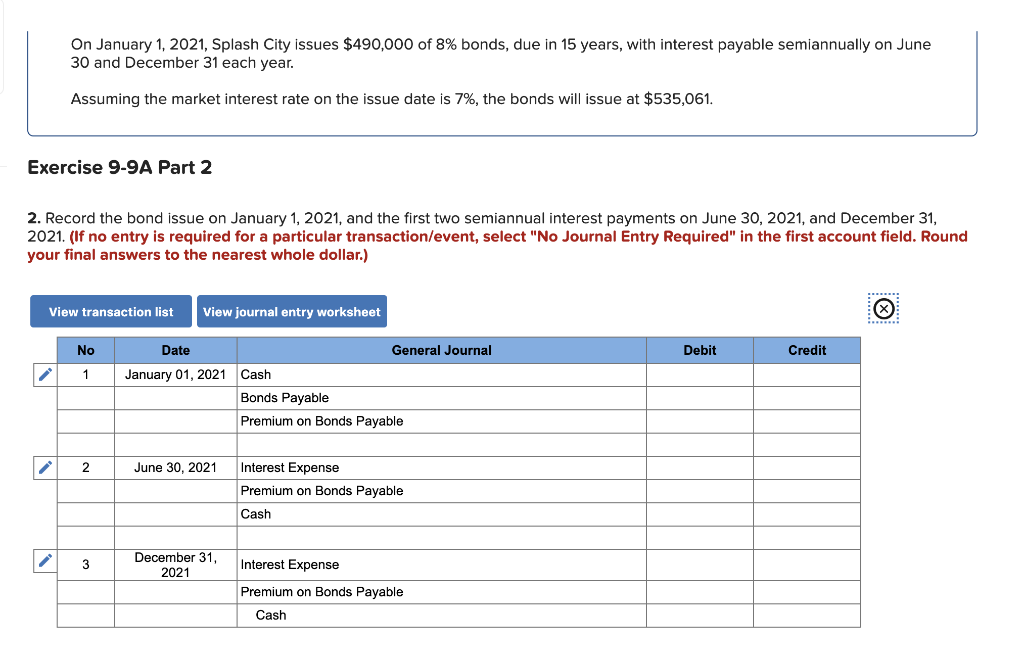This screenshot has width=1024, height=660.
Task: Select the Cash account field in entry 1
Action: click(440, 374)
